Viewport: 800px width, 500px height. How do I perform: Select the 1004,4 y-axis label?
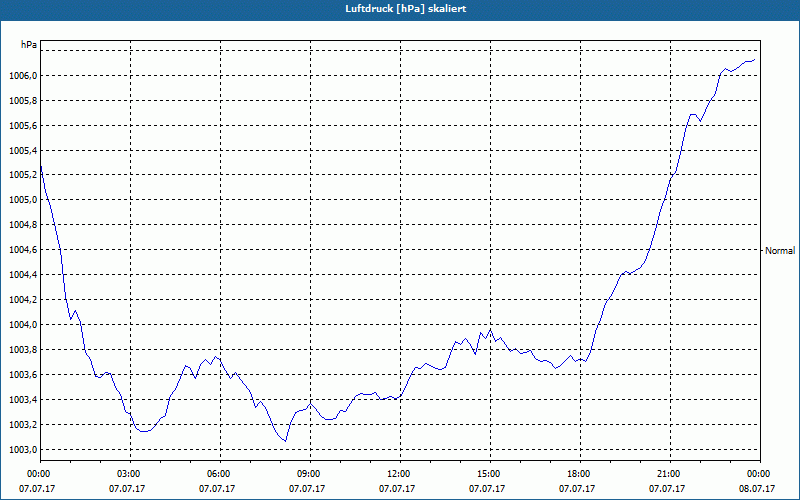(23, 275)
